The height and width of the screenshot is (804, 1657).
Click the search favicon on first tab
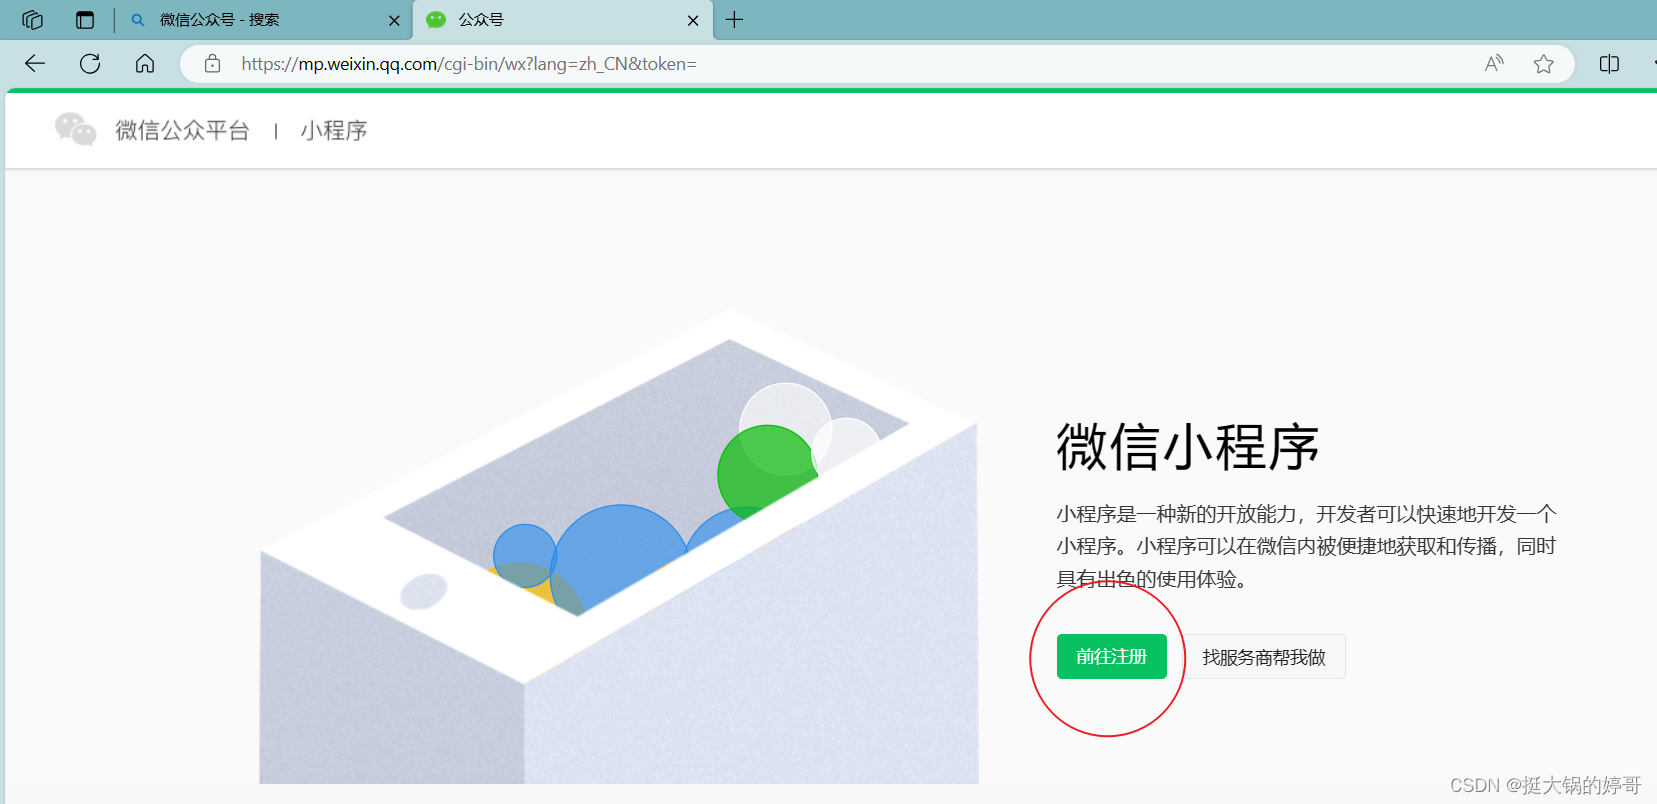coord(138,20)
